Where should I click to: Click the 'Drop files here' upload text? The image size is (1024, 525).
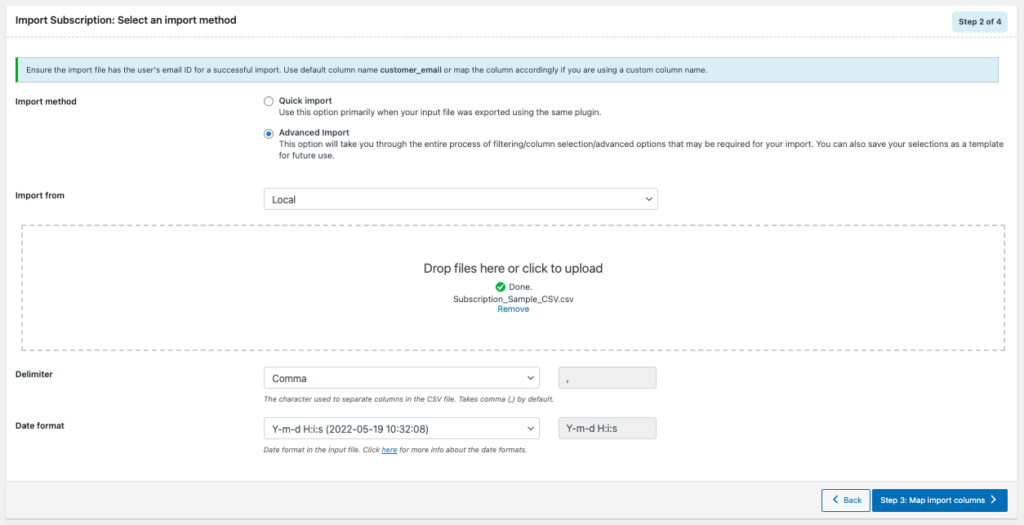pyautogui.click(x=513, y=268)
